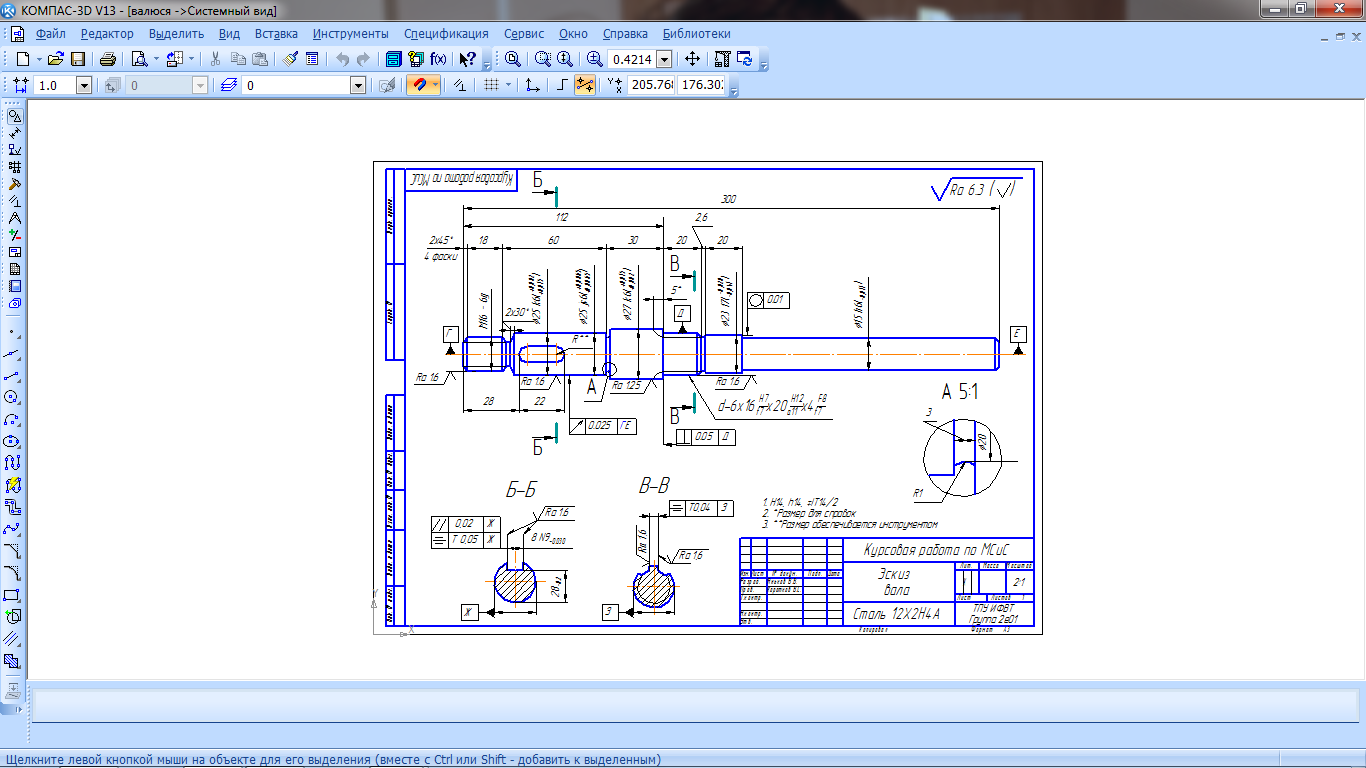Open the Справка menu
Screen dimensions: 1366x768
pos(625,34)
